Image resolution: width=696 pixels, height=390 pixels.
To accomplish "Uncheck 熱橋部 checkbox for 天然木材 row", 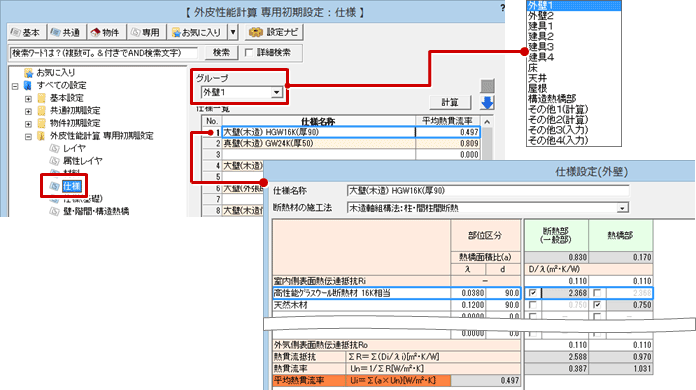I will pyautogui.click(x=597, y=305).
